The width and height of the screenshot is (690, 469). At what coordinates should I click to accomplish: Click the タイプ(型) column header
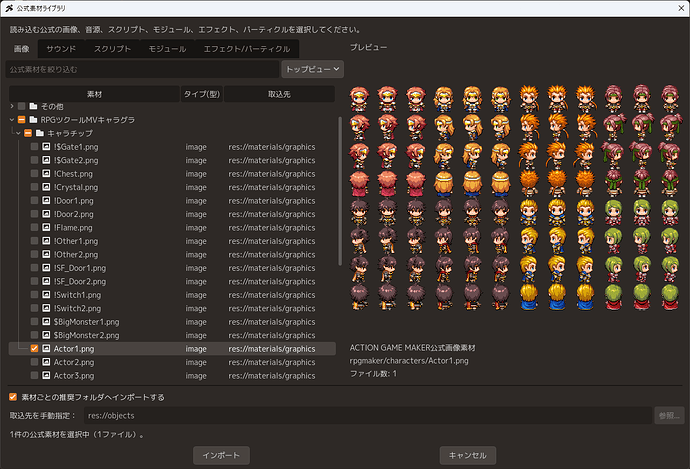(x=202, y=94)
